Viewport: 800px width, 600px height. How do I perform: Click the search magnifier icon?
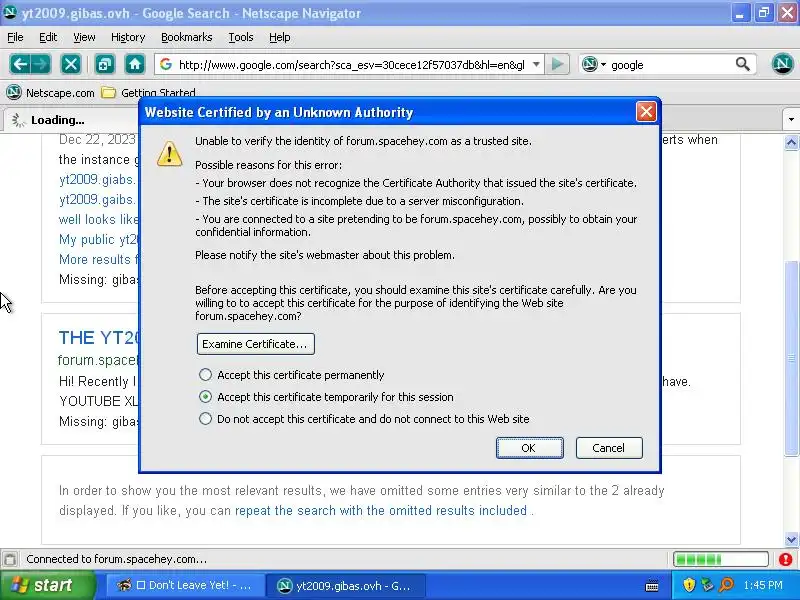pyautogui.click(x=743, y=64)
